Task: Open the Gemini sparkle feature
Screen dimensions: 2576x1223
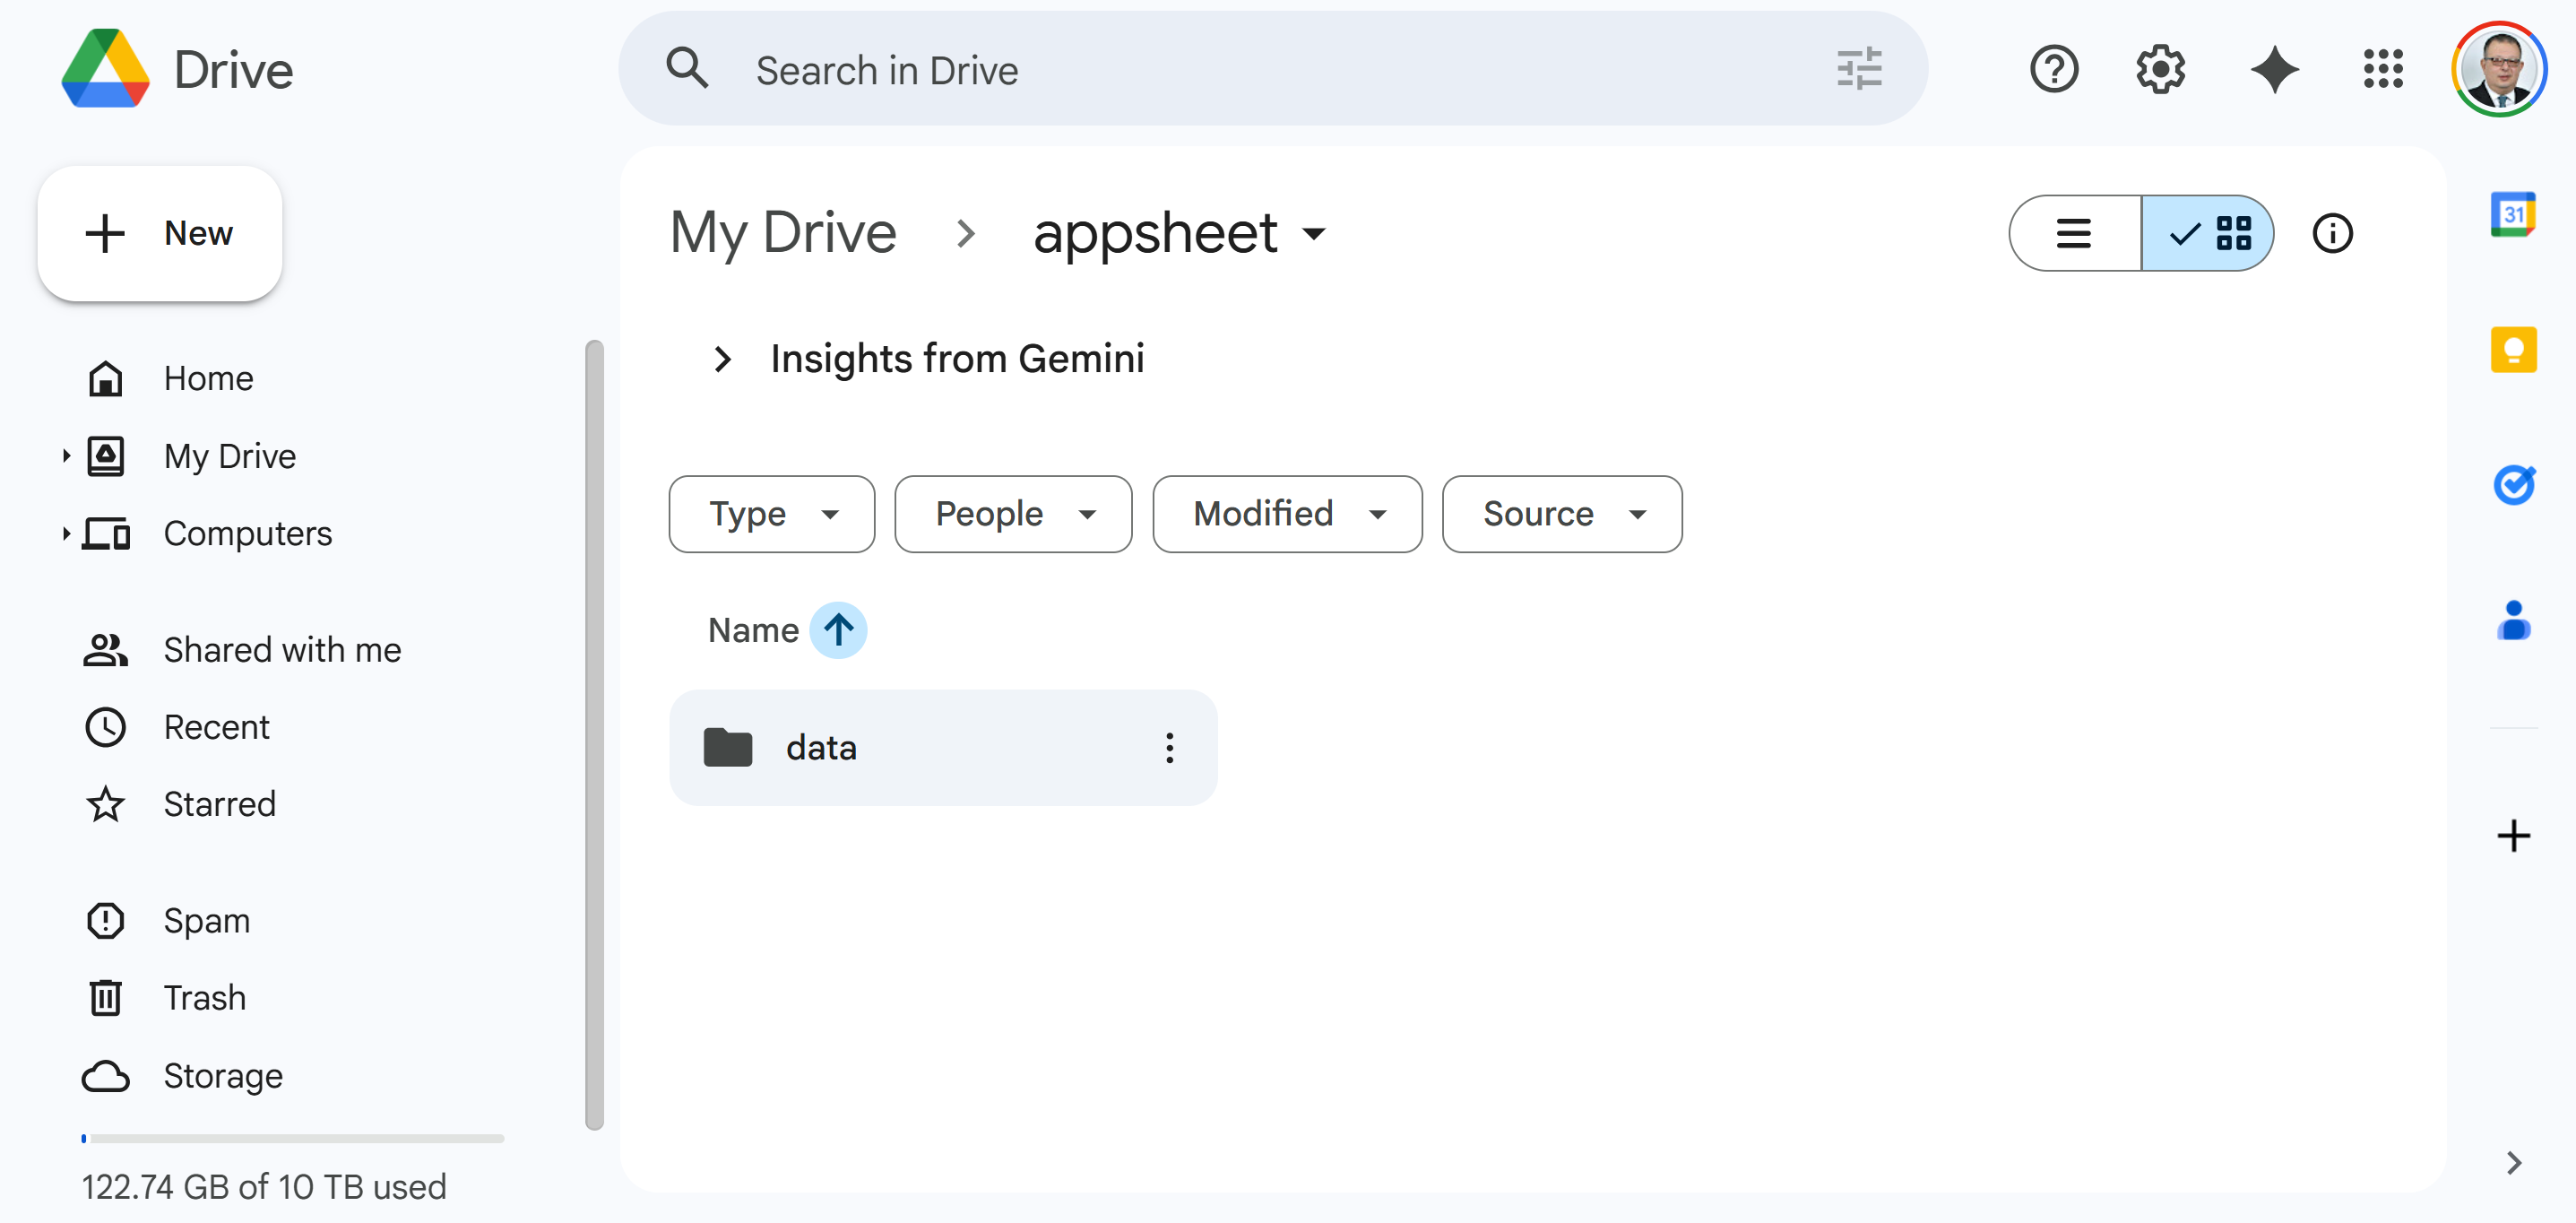Action: [2274, 69]
